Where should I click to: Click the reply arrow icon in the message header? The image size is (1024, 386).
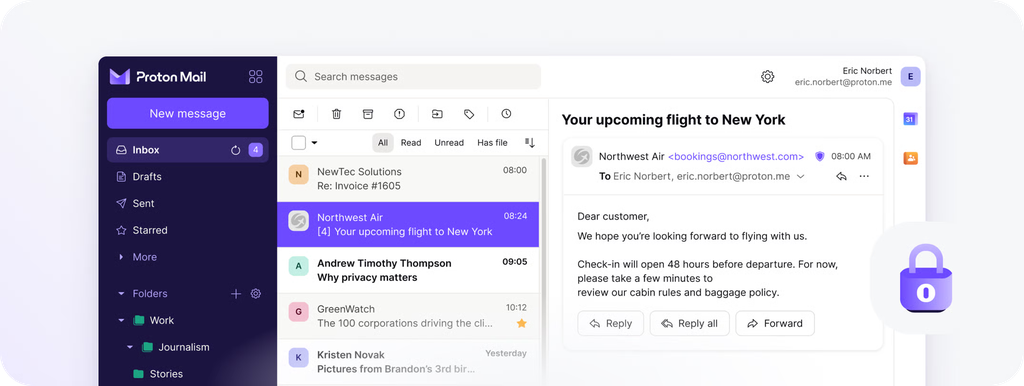(x=841, y=176)
